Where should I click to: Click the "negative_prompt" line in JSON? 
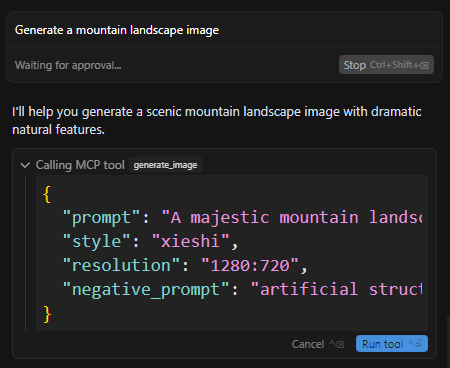pyautogui.click(x=242, y=289)
